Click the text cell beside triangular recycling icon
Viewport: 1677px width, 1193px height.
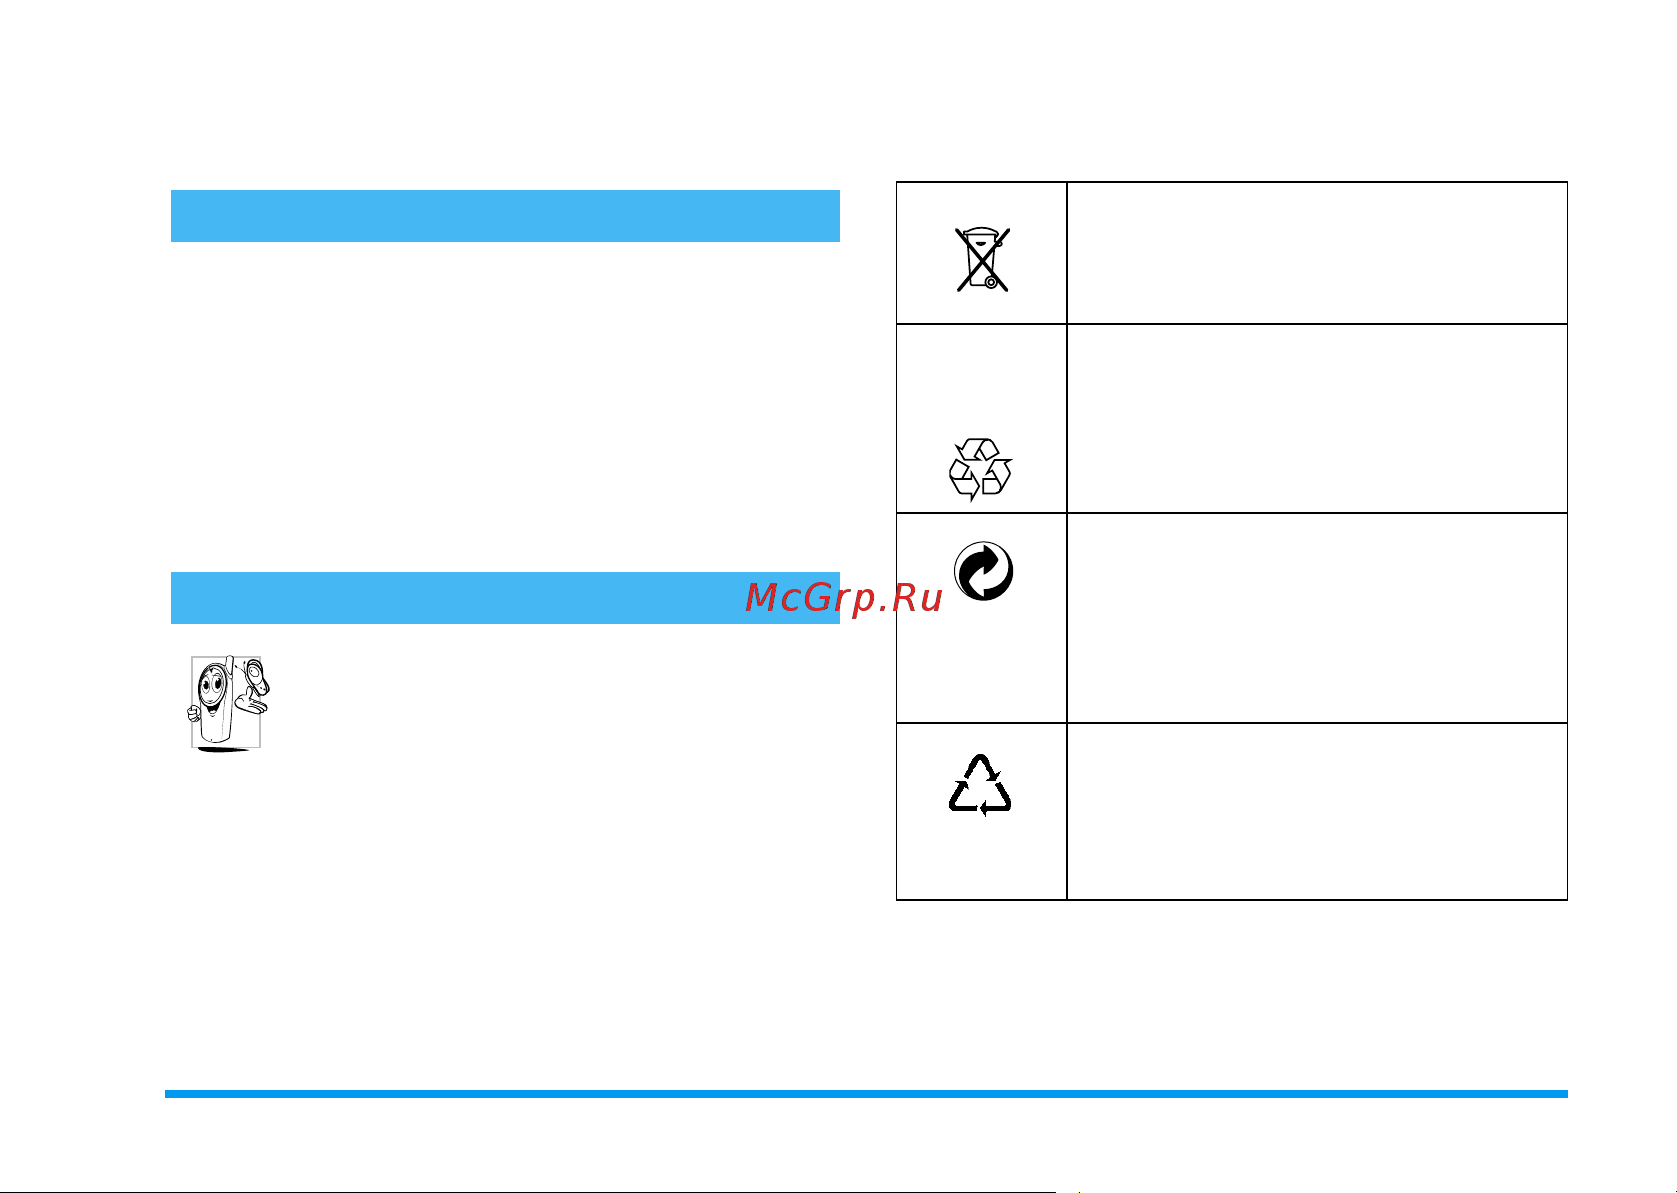pyautogui.click(x=1317, y=811)
